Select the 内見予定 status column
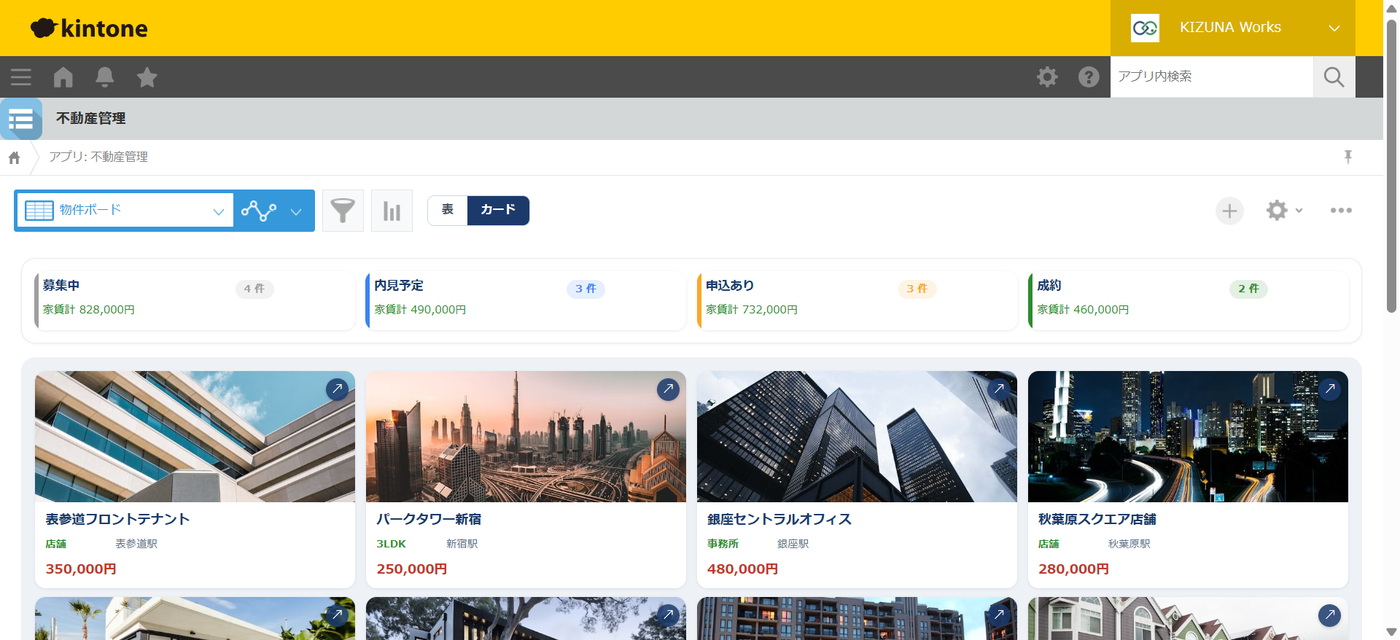This screenshot has height=640, width=1400. tap(526, 300)
